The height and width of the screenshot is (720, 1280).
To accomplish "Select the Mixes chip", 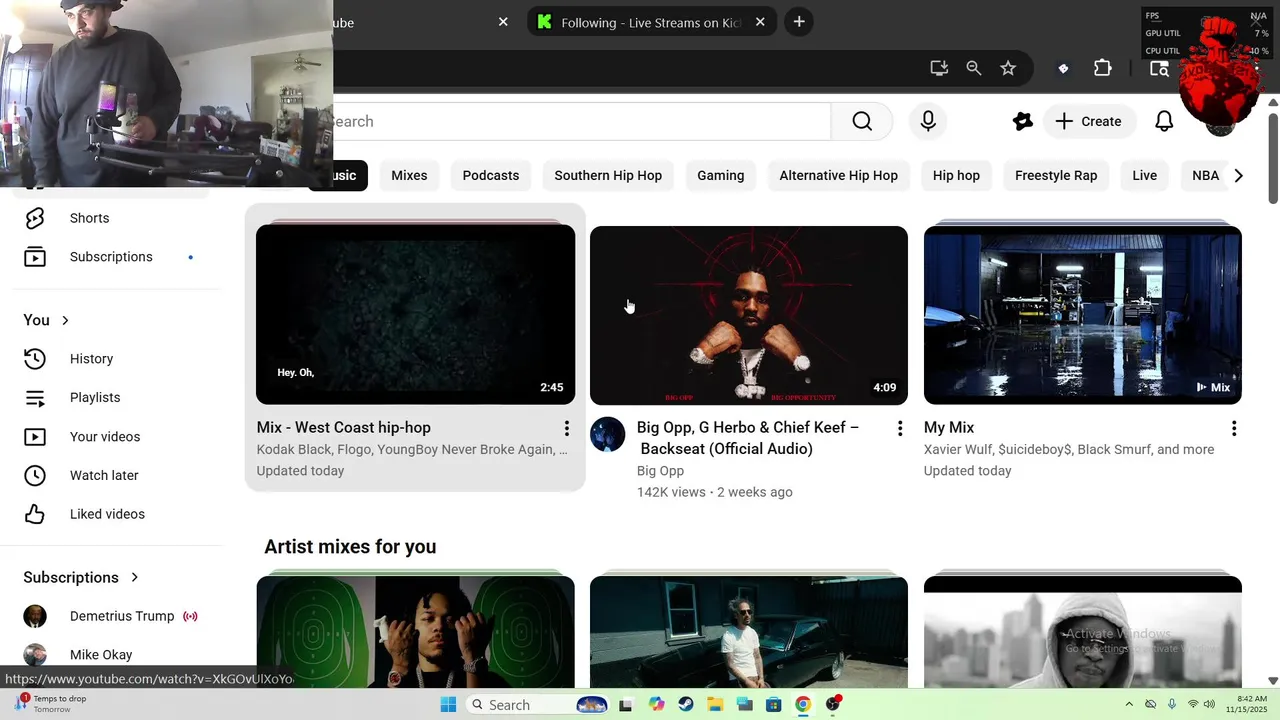I will pos(409,175).
